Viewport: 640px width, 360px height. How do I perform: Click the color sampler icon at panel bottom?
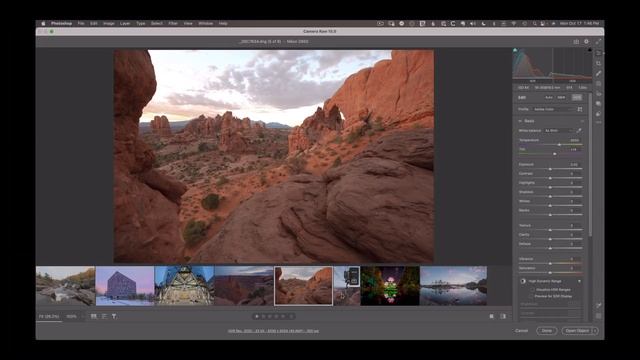click(x=598, y=306)
